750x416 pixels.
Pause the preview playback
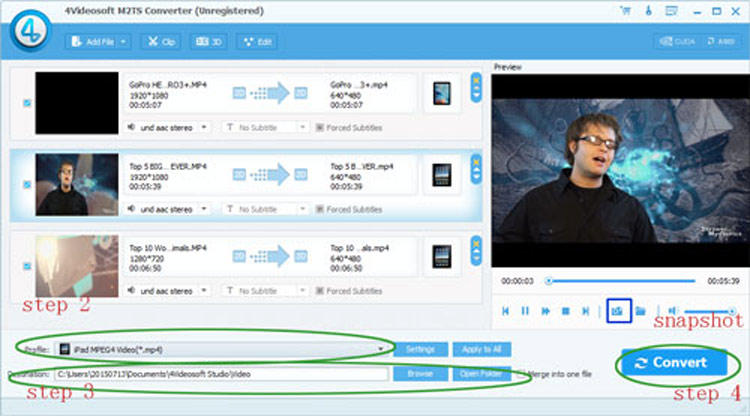coord(525,311)
